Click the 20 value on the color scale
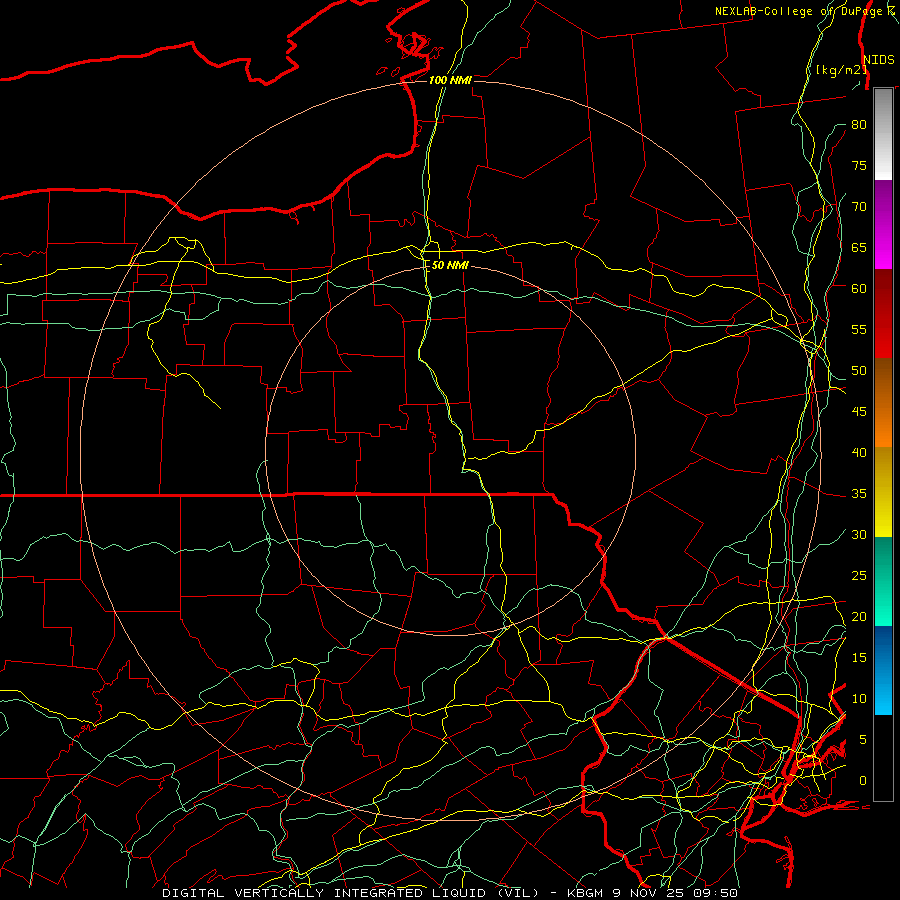 (859, 616)
